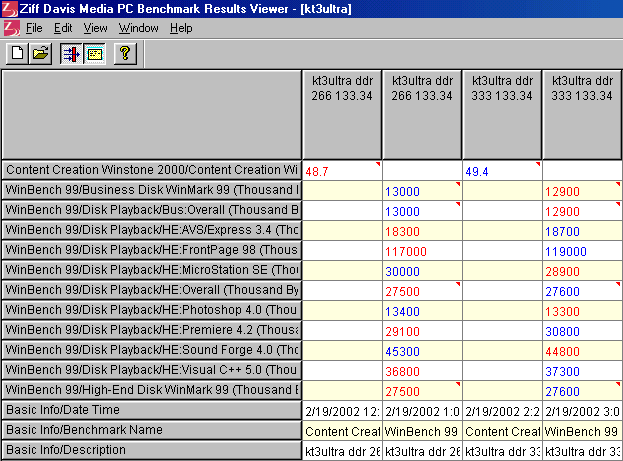Click the Ziff Davis title bar logo icon

10,9
